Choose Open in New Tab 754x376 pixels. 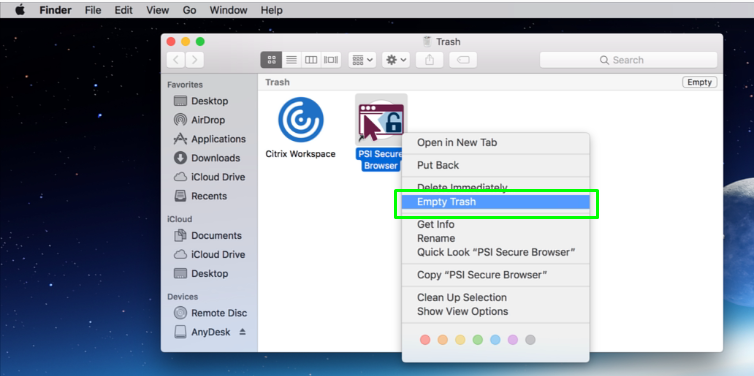tap(495, 142)
